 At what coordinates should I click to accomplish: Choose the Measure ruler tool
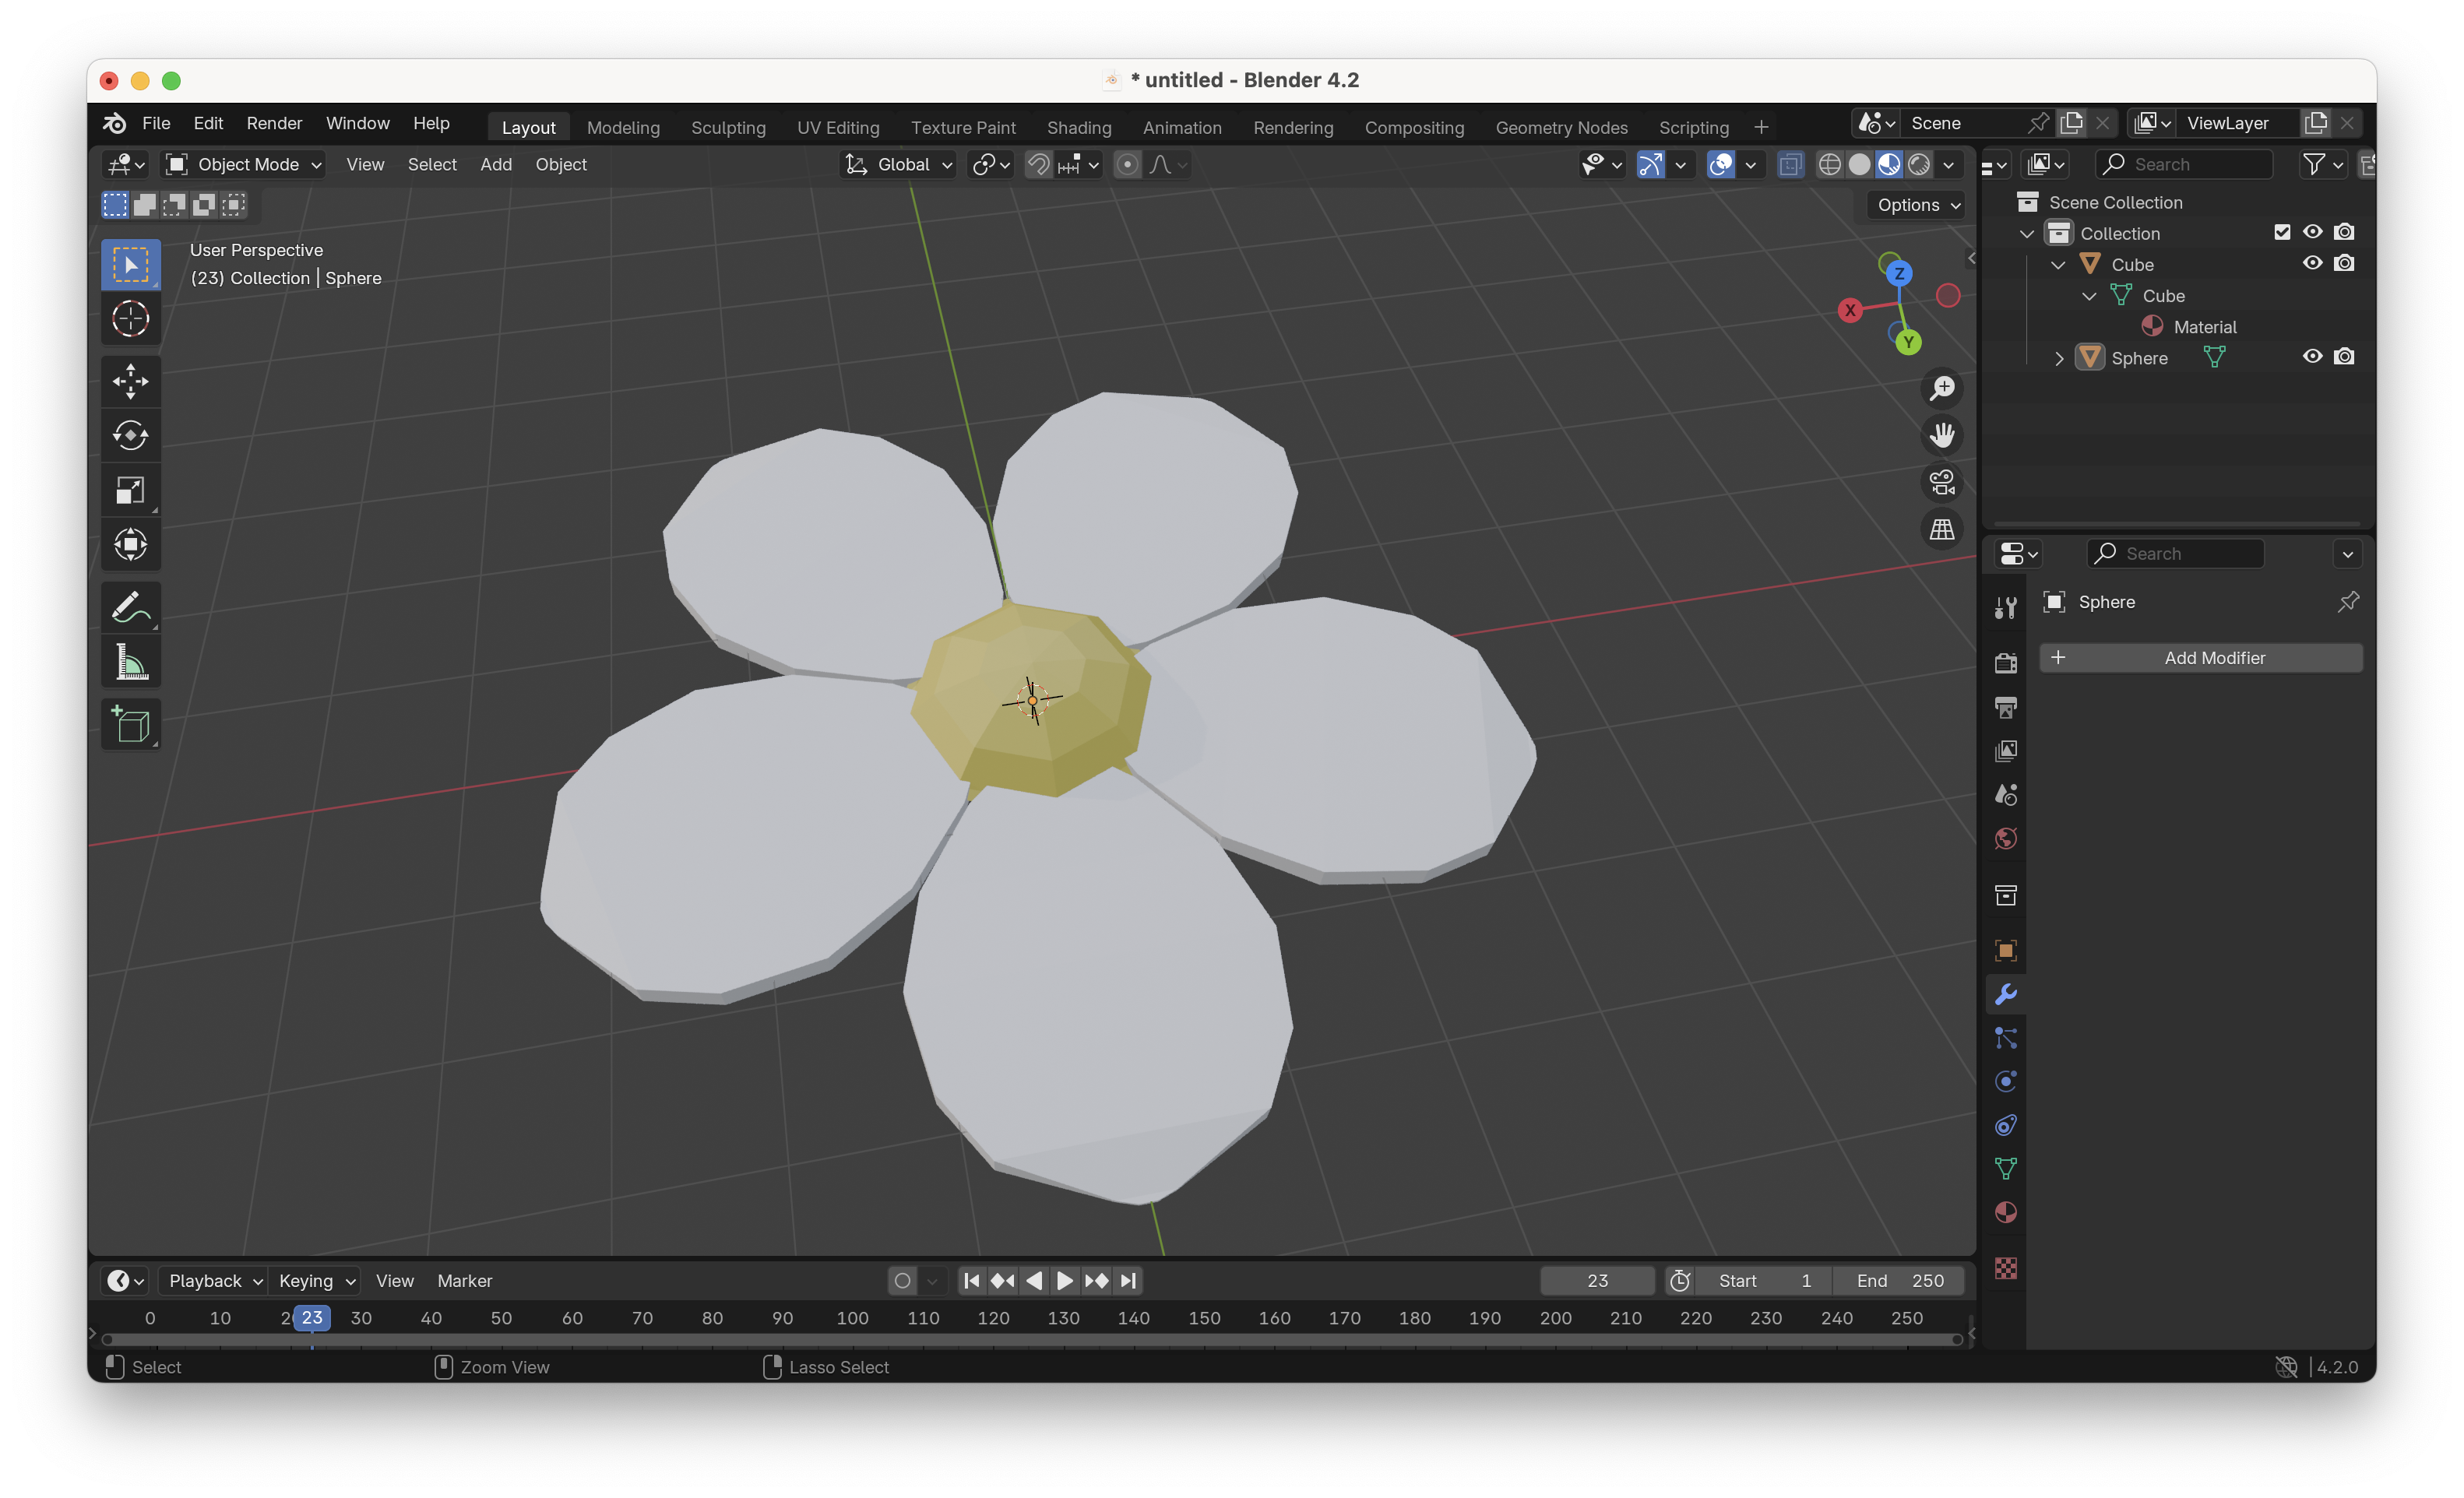pos(130,662)
